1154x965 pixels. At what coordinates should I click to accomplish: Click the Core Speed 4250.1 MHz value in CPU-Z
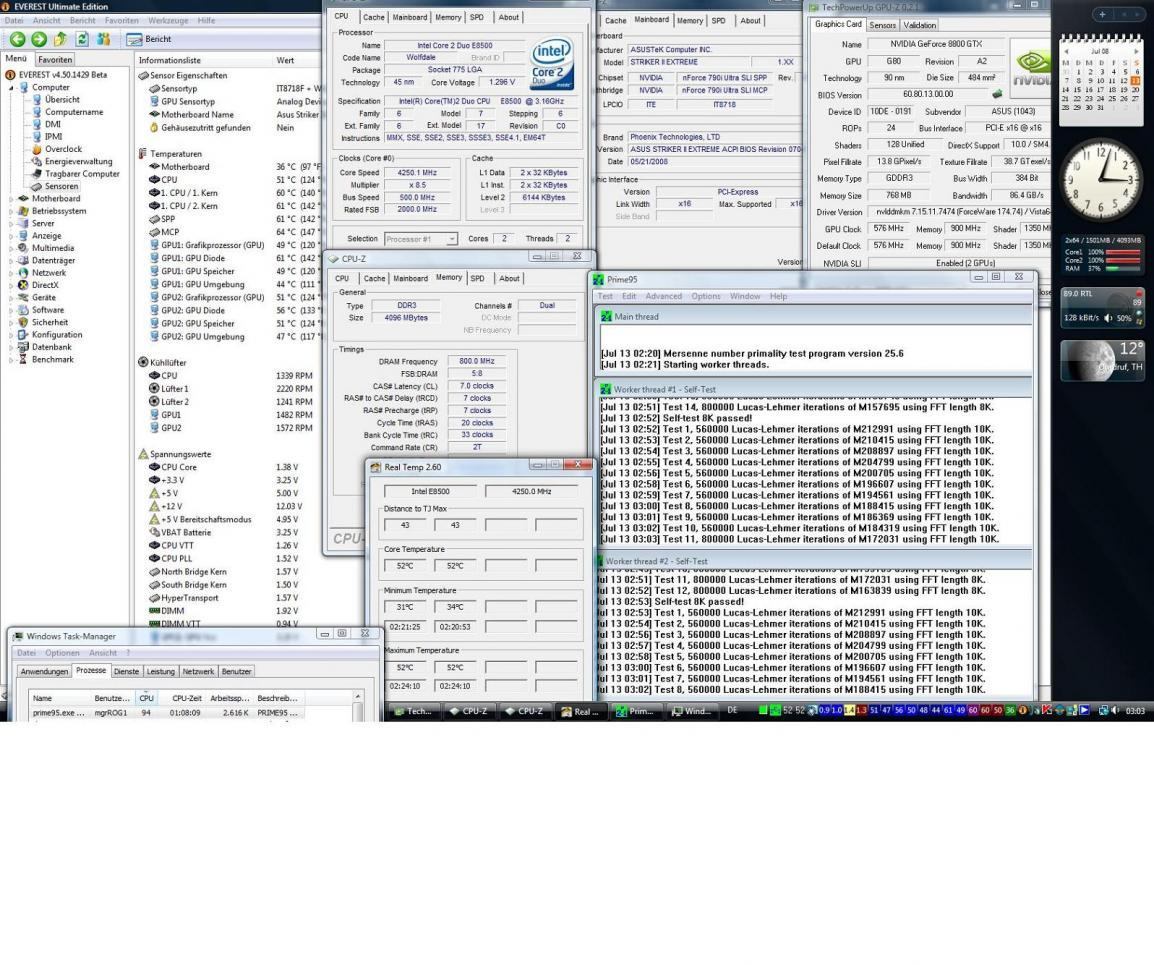coord(417,173)
